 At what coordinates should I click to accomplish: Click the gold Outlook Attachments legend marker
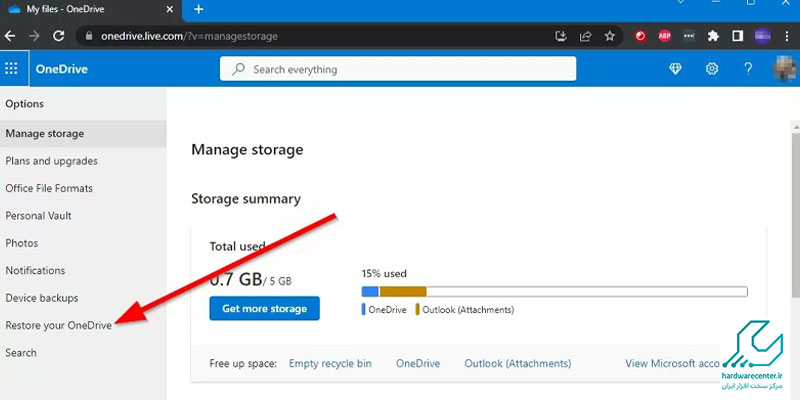click(417, 309)
